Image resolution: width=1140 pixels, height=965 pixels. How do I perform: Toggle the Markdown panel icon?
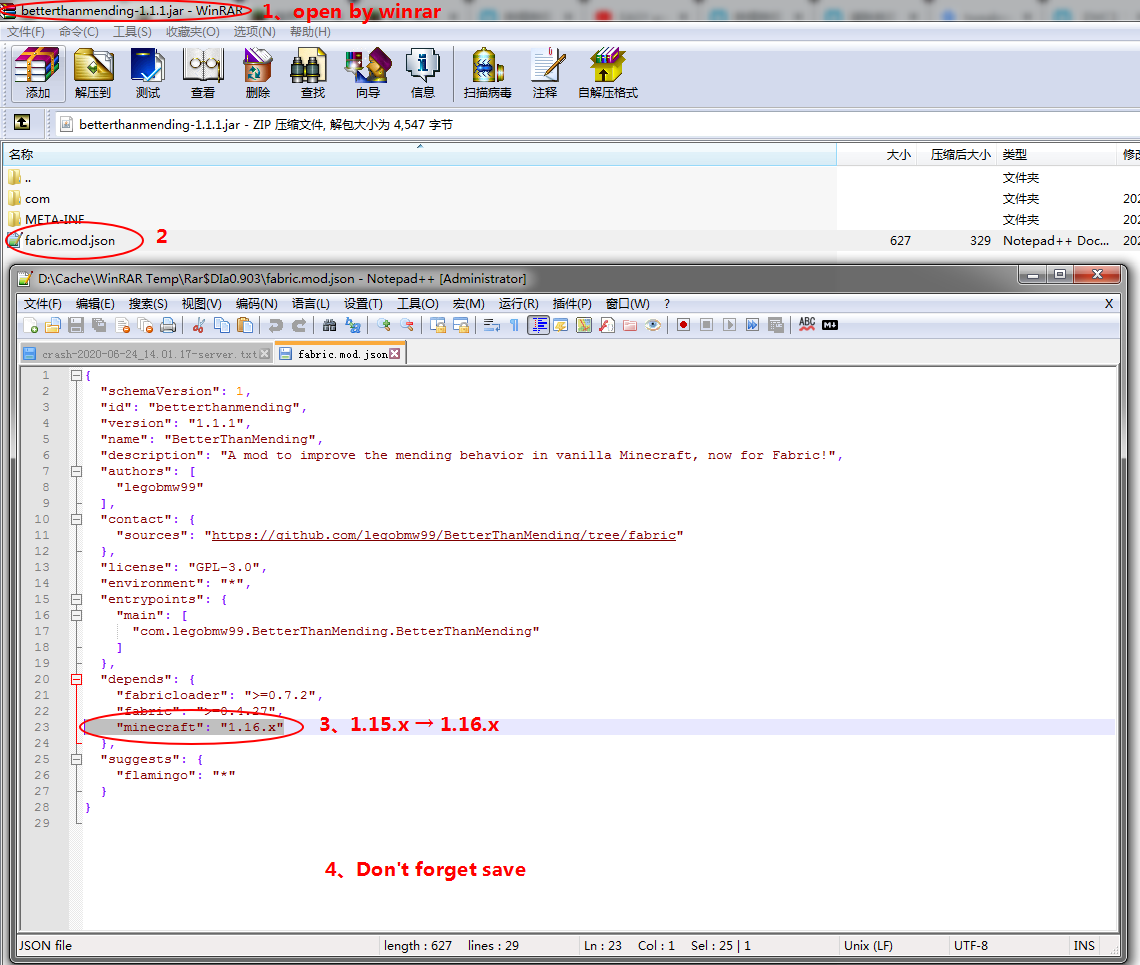click(x=830, y=325)
